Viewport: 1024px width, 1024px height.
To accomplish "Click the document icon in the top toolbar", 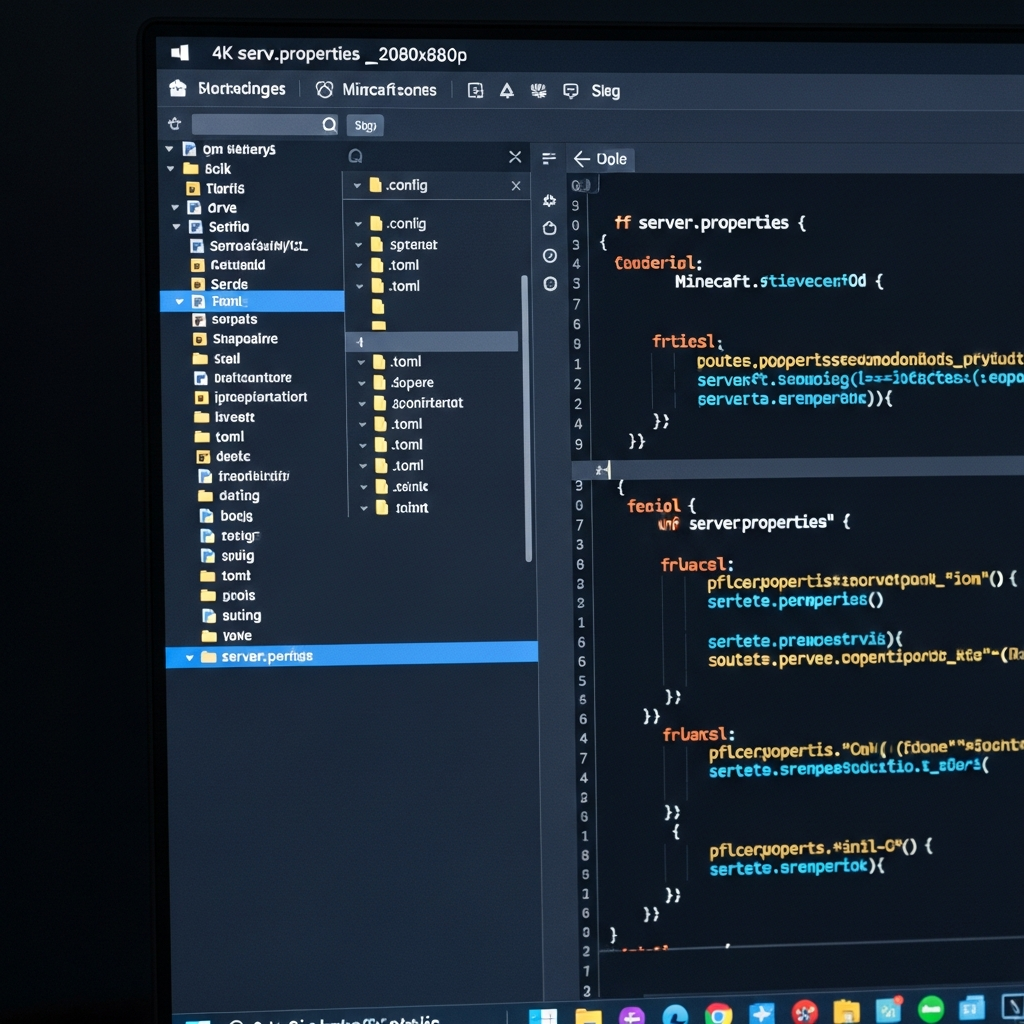I will coord(475,90).
